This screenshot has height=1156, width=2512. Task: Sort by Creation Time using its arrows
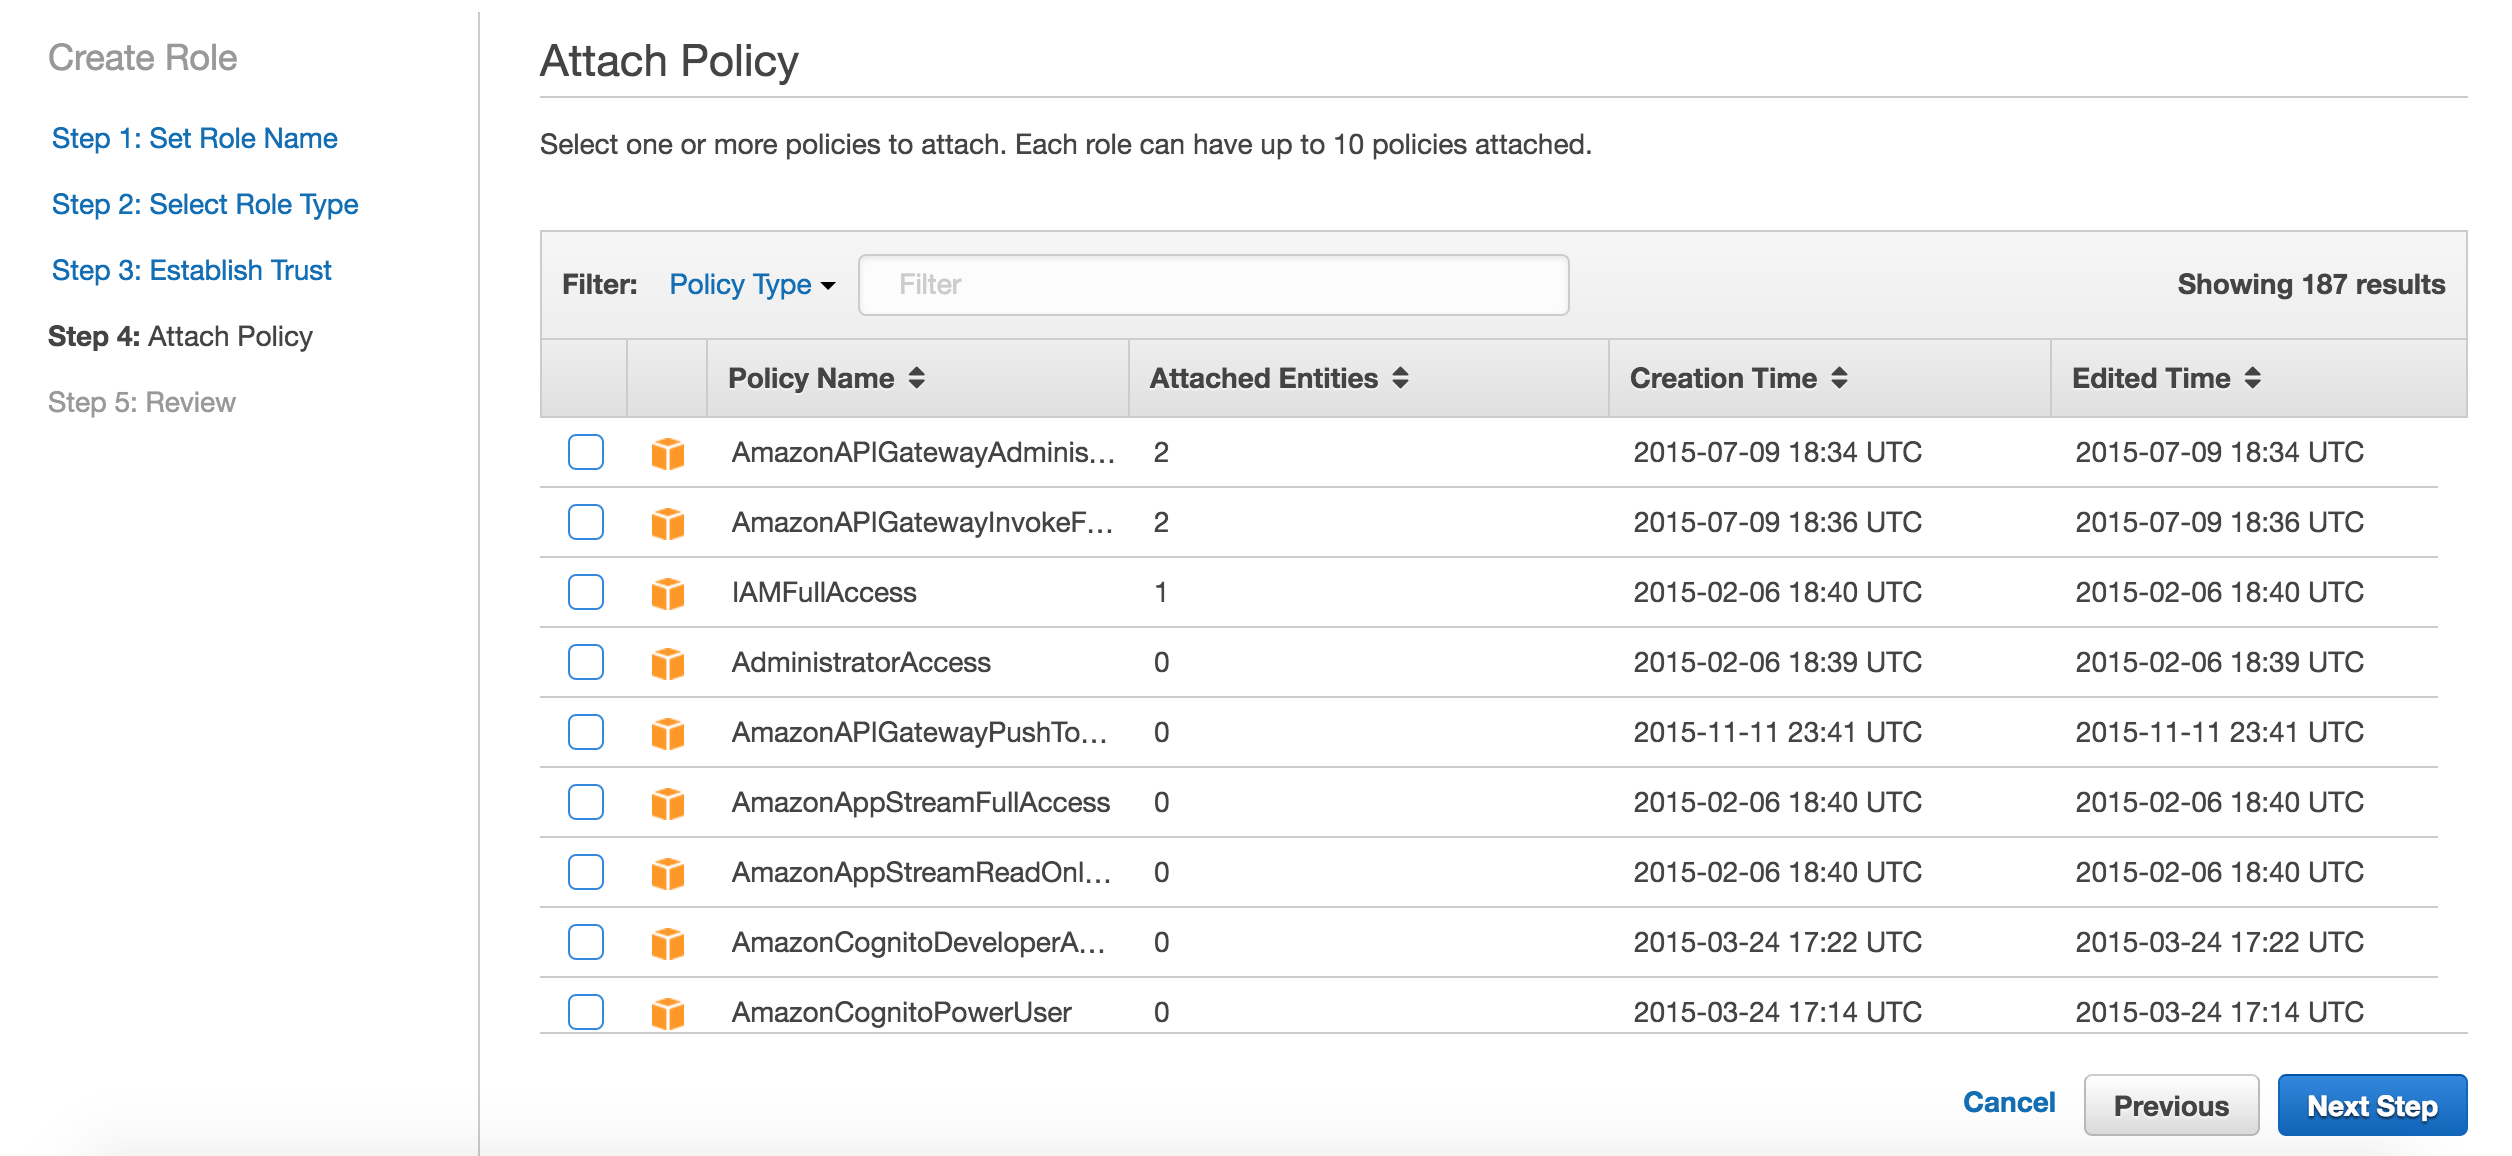(1839, 378)
